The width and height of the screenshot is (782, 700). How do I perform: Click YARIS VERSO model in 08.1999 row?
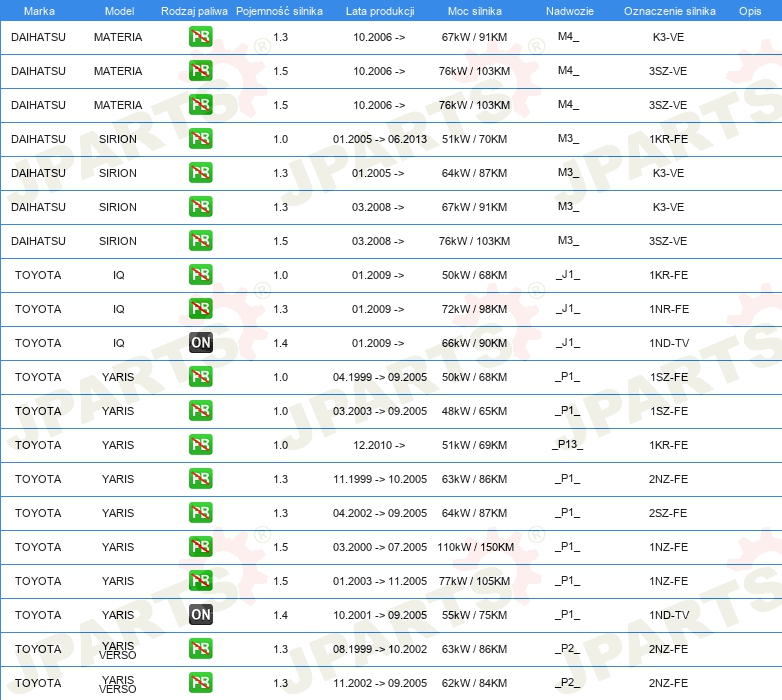(x=118, y=650)
